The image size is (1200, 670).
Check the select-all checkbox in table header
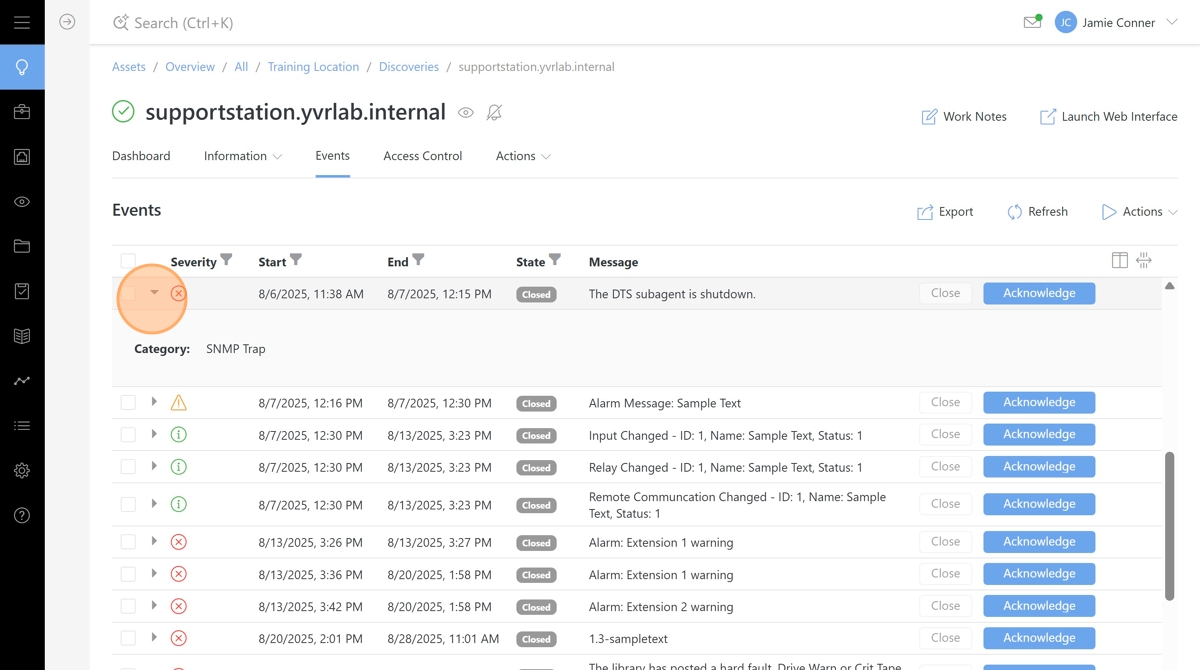[x=128, y=262]
